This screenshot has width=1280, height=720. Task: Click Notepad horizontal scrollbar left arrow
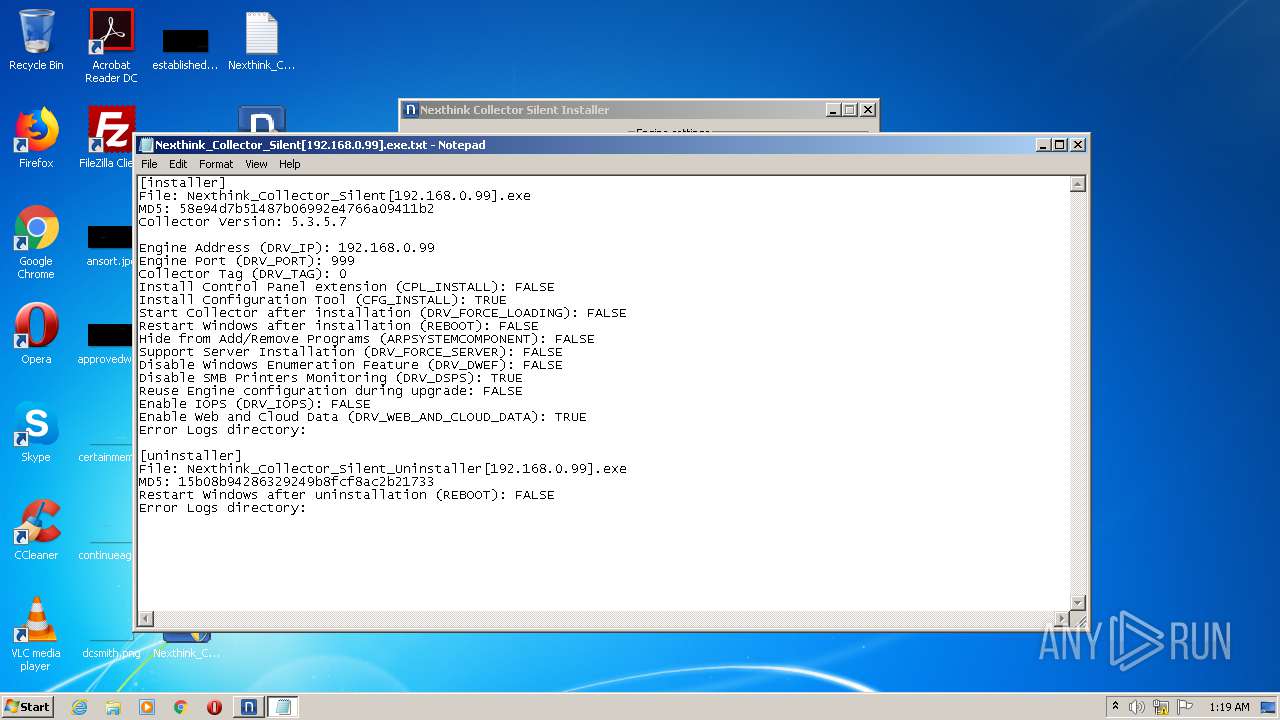(146, 619)
